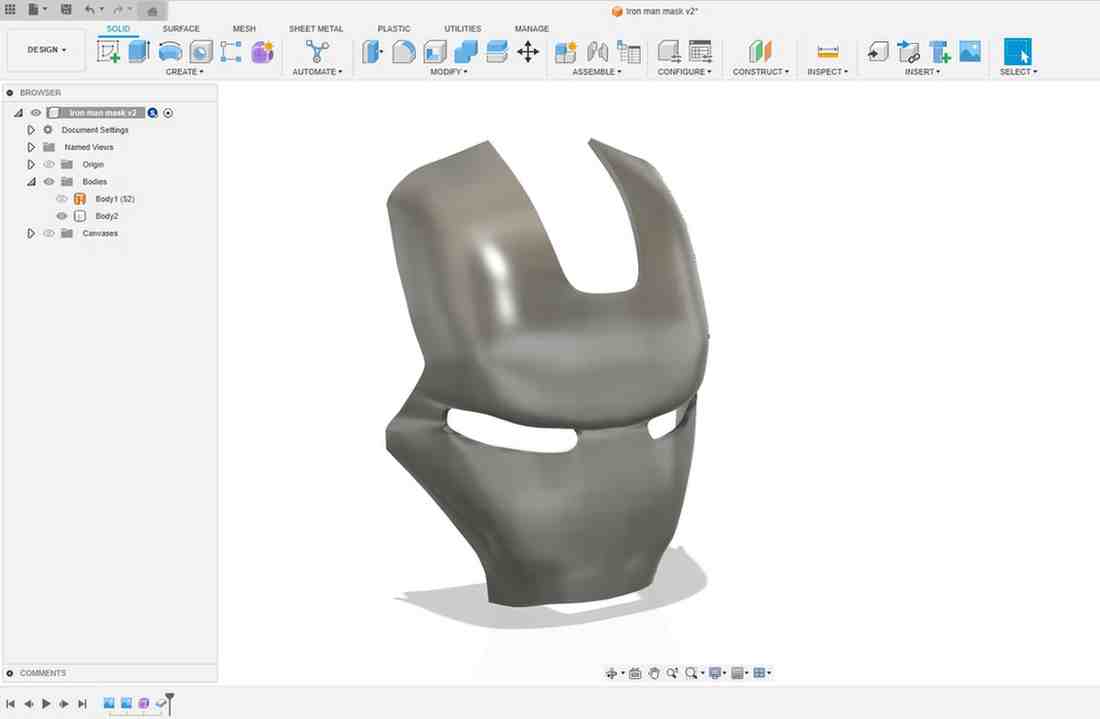Toggle visibility of the Origin folder
This screenshot has height=719, width=1100.
[x=48, y=164]
